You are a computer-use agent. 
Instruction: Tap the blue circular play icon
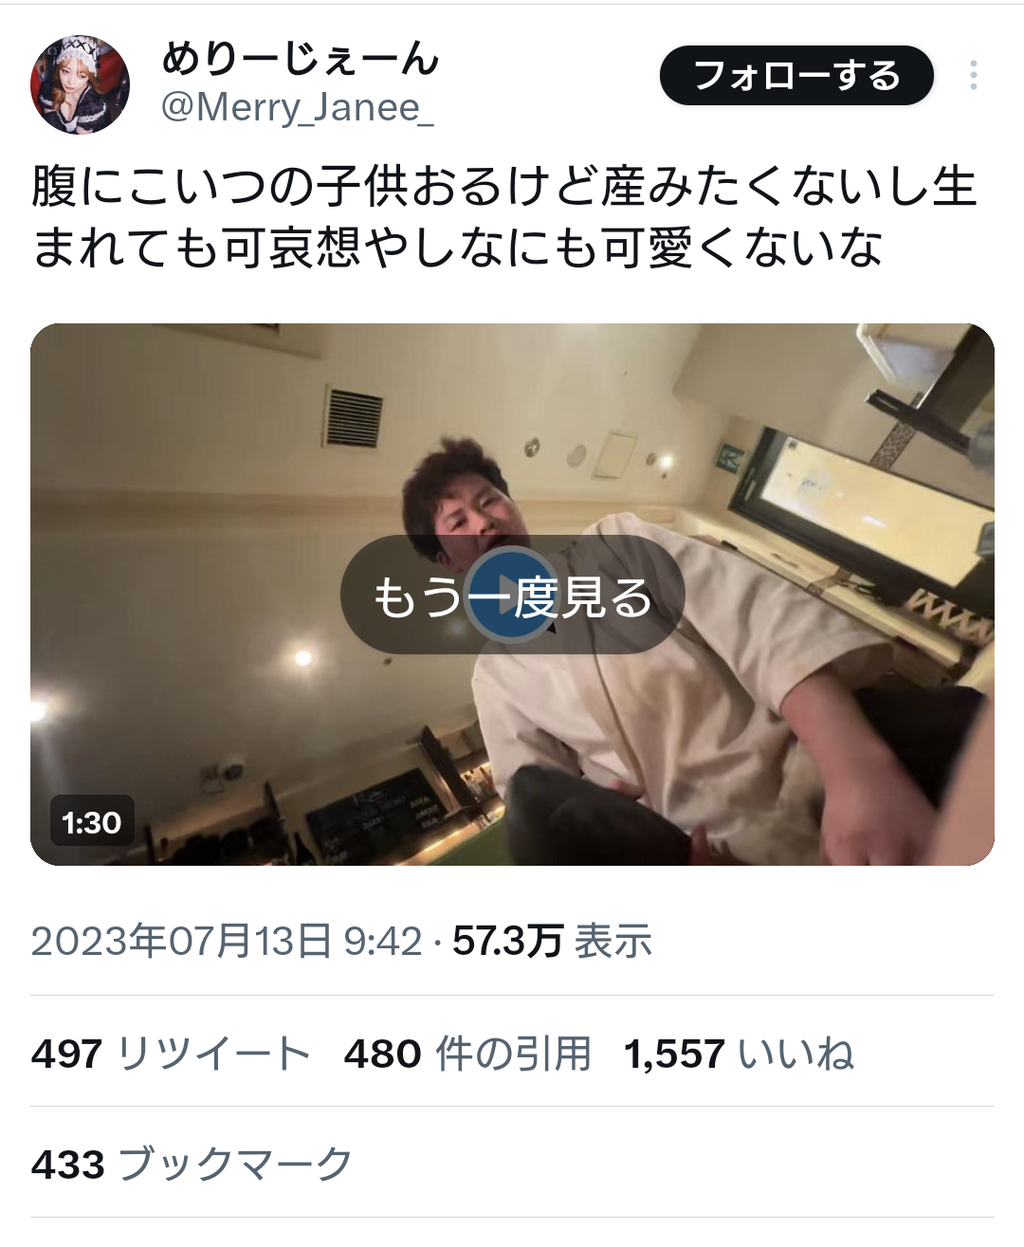point(512,596)
